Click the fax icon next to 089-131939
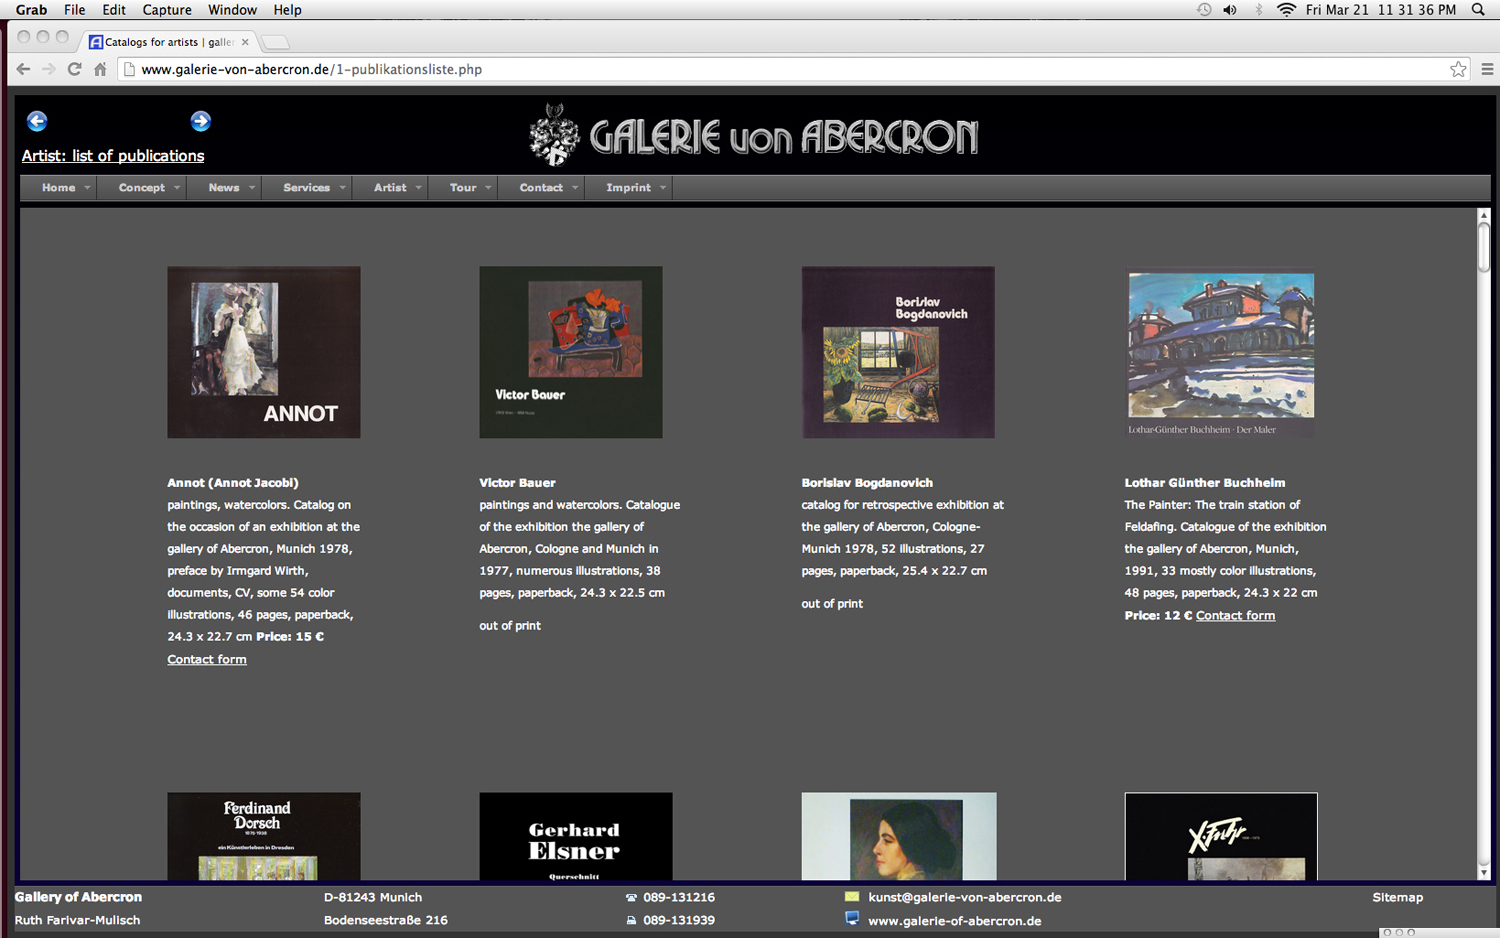Viewport: 1500px width, 938px height. pos(631,920)
